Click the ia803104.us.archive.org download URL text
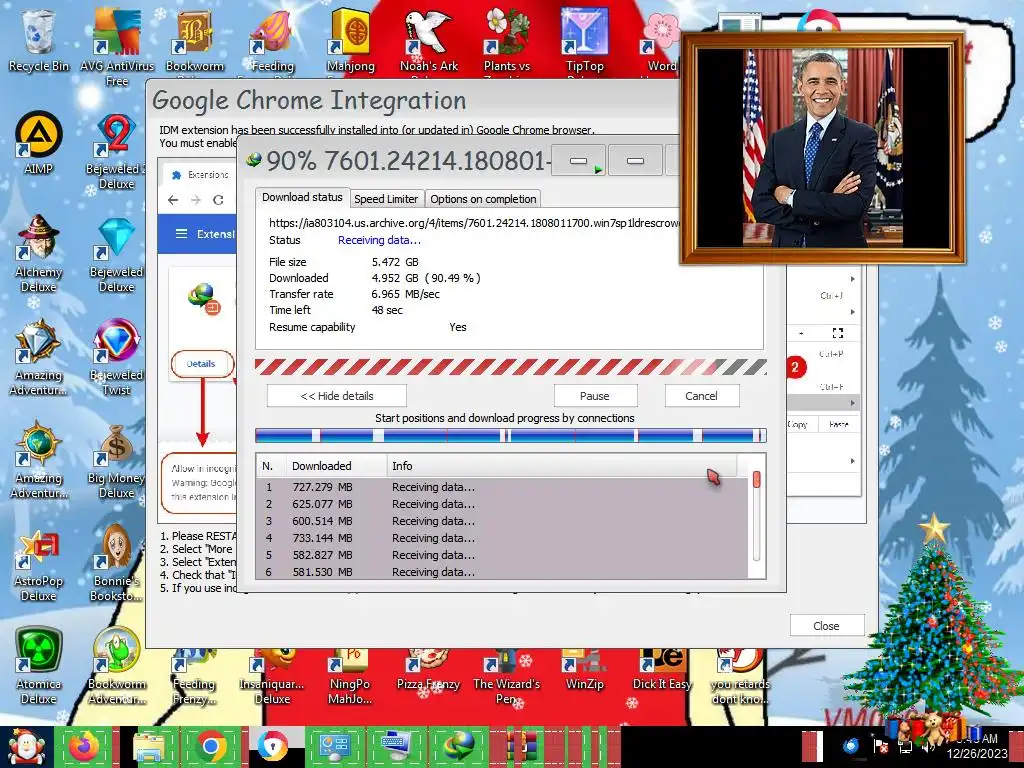The height and width of the screenshot is (768, 1024). click(474, 223)
